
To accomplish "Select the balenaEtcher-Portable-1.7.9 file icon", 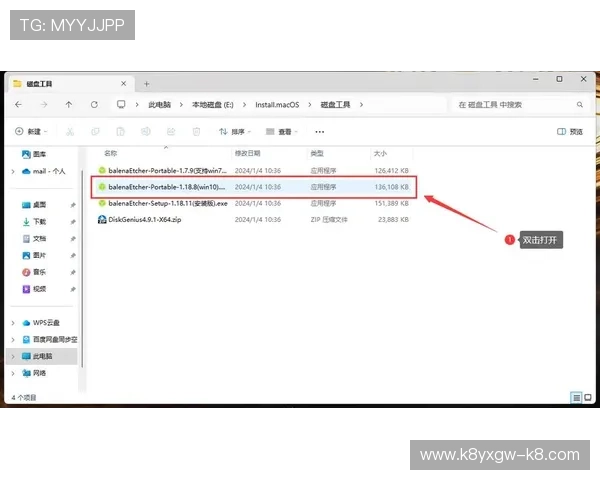I will pyautogui.click(x=101, y=170).
